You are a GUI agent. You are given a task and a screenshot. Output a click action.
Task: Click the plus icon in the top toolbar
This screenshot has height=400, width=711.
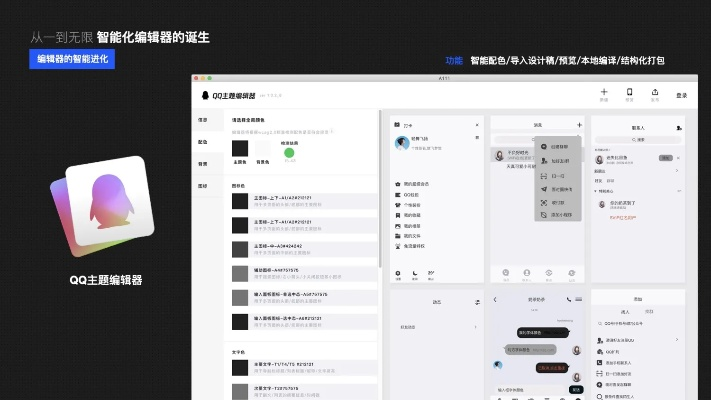point(603,94)
